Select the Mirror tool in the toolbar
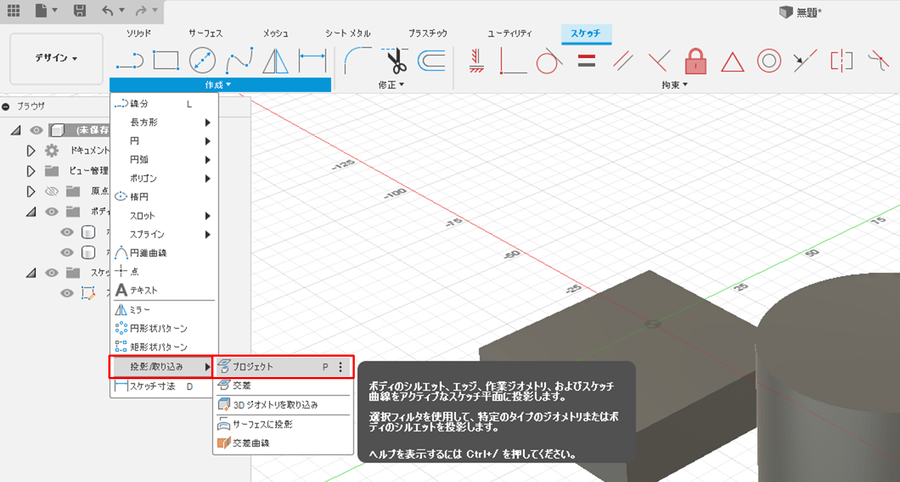The width and height of the screenshot is (900, 482). 276,61
